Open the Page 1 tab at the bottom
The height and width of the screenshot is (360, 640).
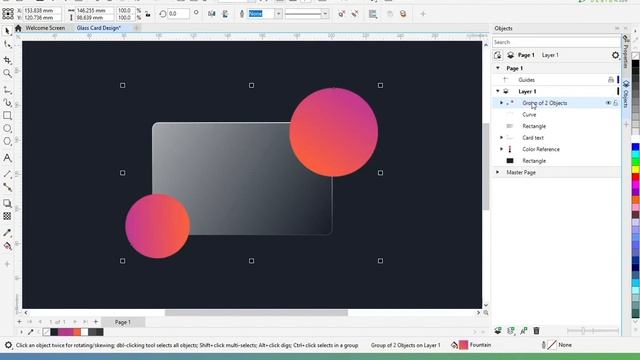pos(122,322)
